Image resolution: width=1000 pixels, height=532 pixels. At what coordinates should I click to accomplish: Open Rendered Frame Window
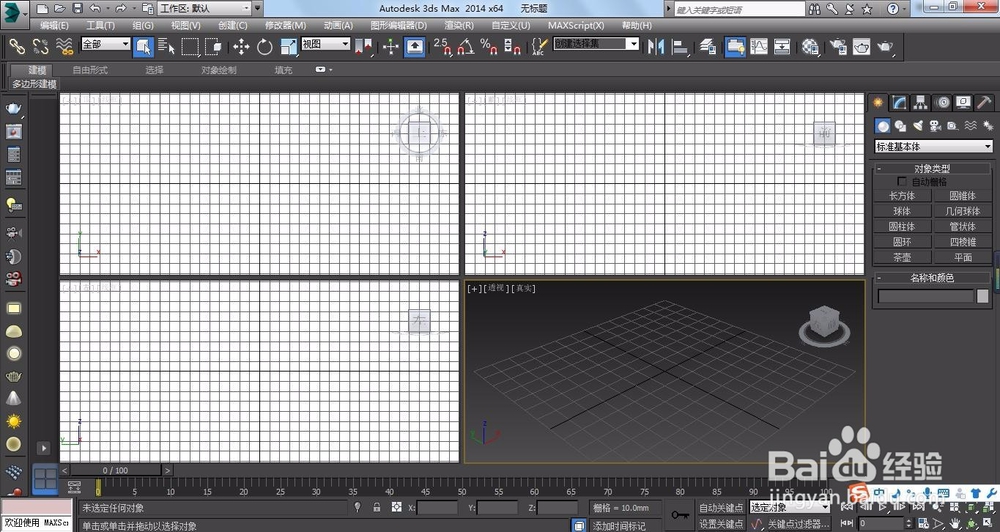862,47
